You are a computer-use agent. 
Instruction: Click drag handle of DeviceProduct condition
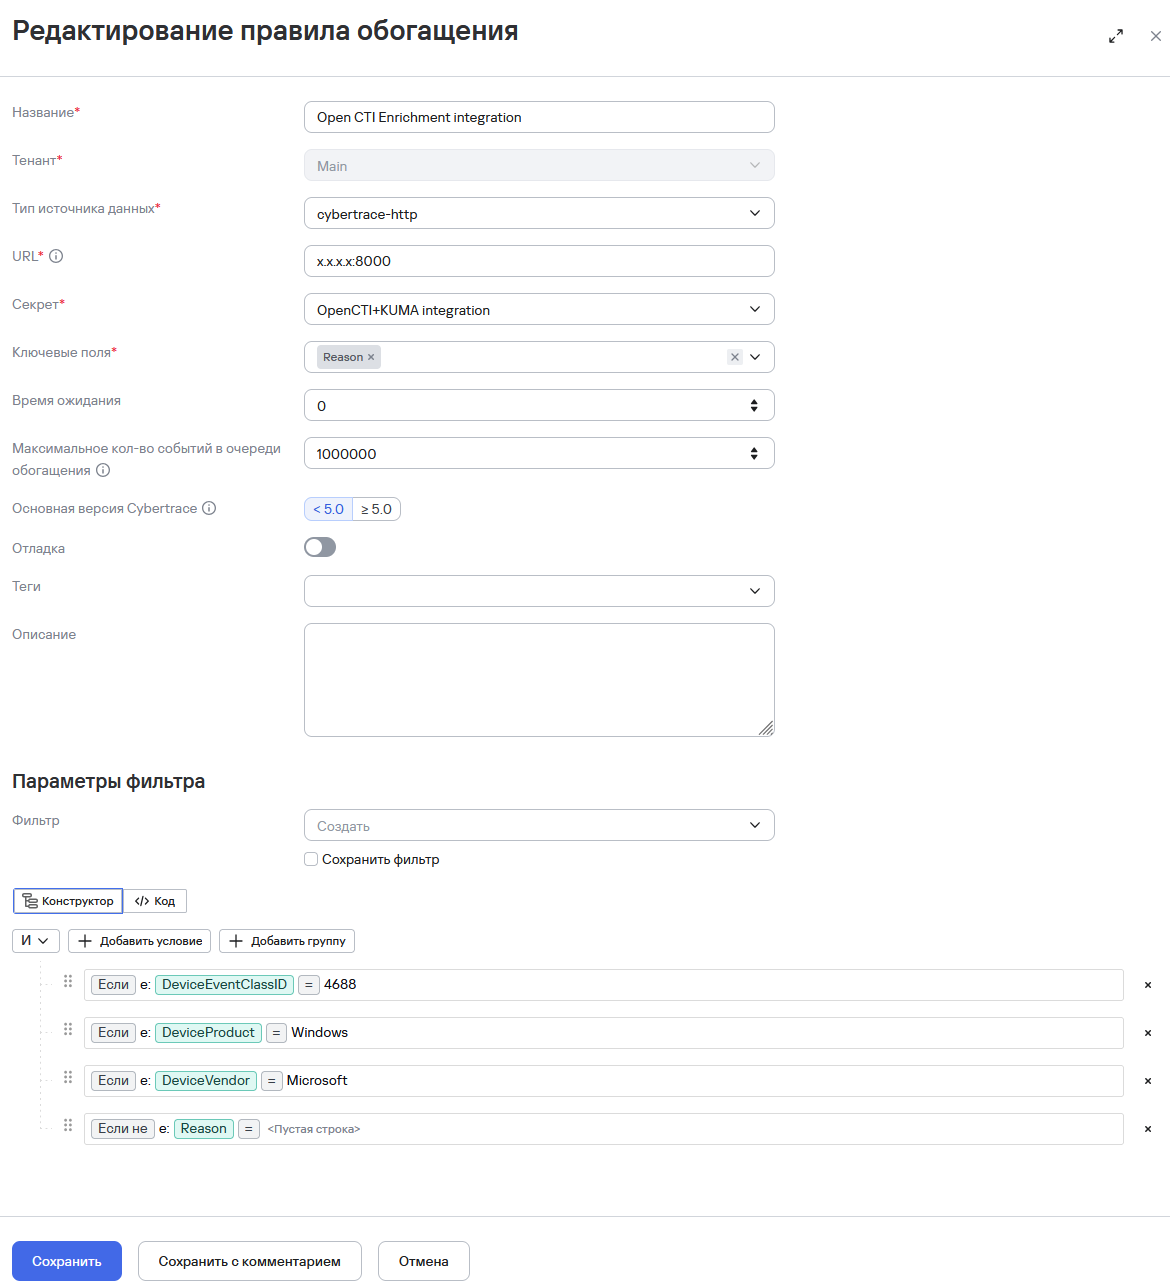(x=68, y=1030)
